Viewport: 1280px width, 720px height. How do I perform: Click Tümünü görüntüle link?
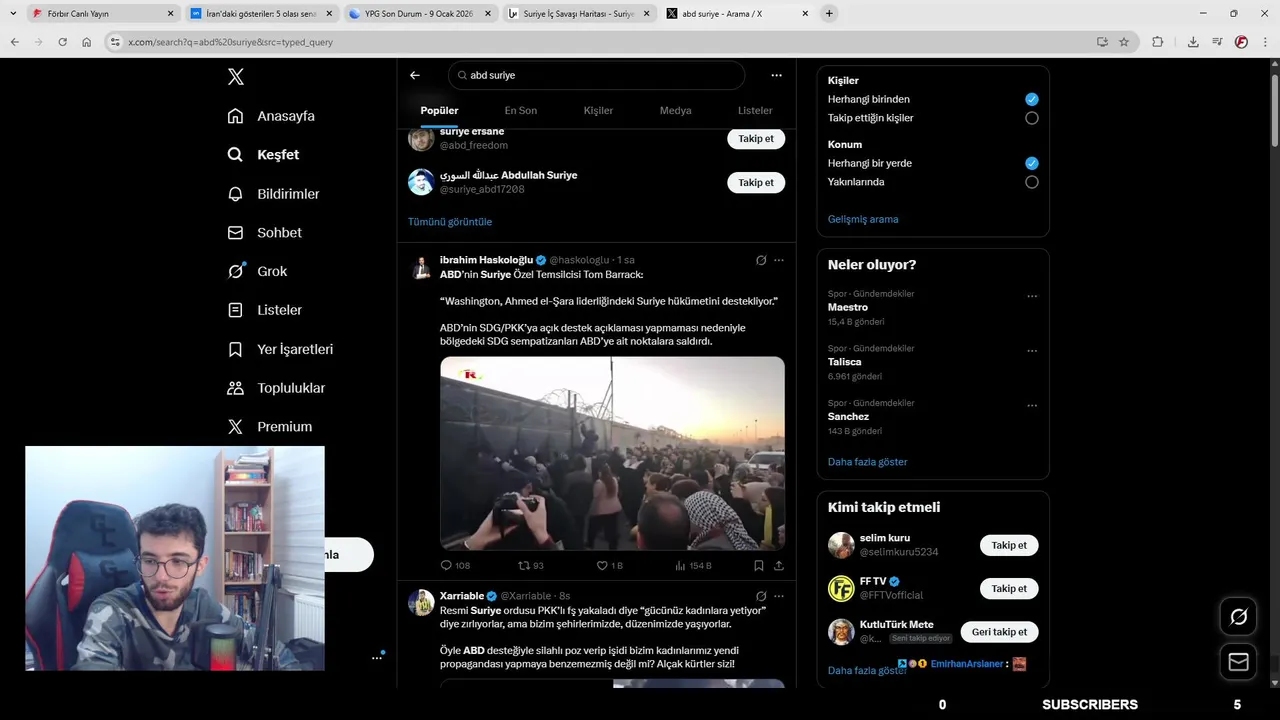pyautogui.click(x=450, y=221)
